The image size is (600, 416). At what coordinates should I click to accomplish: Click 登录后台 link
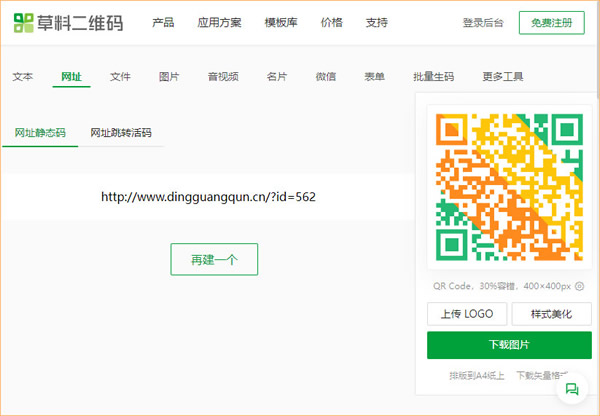[483, 23]
